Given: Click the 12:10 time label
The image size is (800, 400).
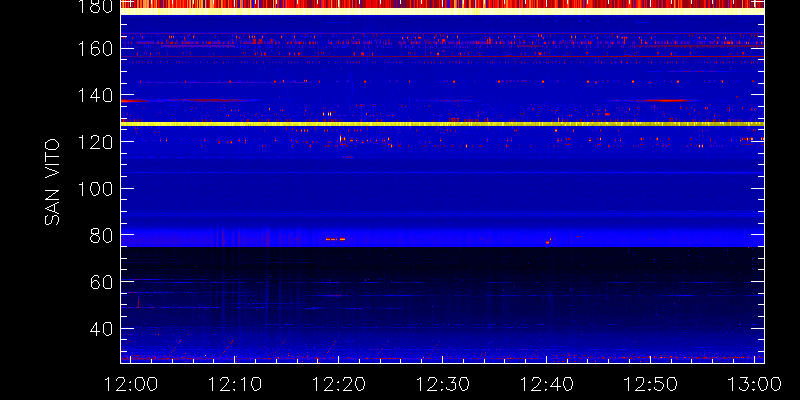Looking at the screenshot, I should 235,384.
